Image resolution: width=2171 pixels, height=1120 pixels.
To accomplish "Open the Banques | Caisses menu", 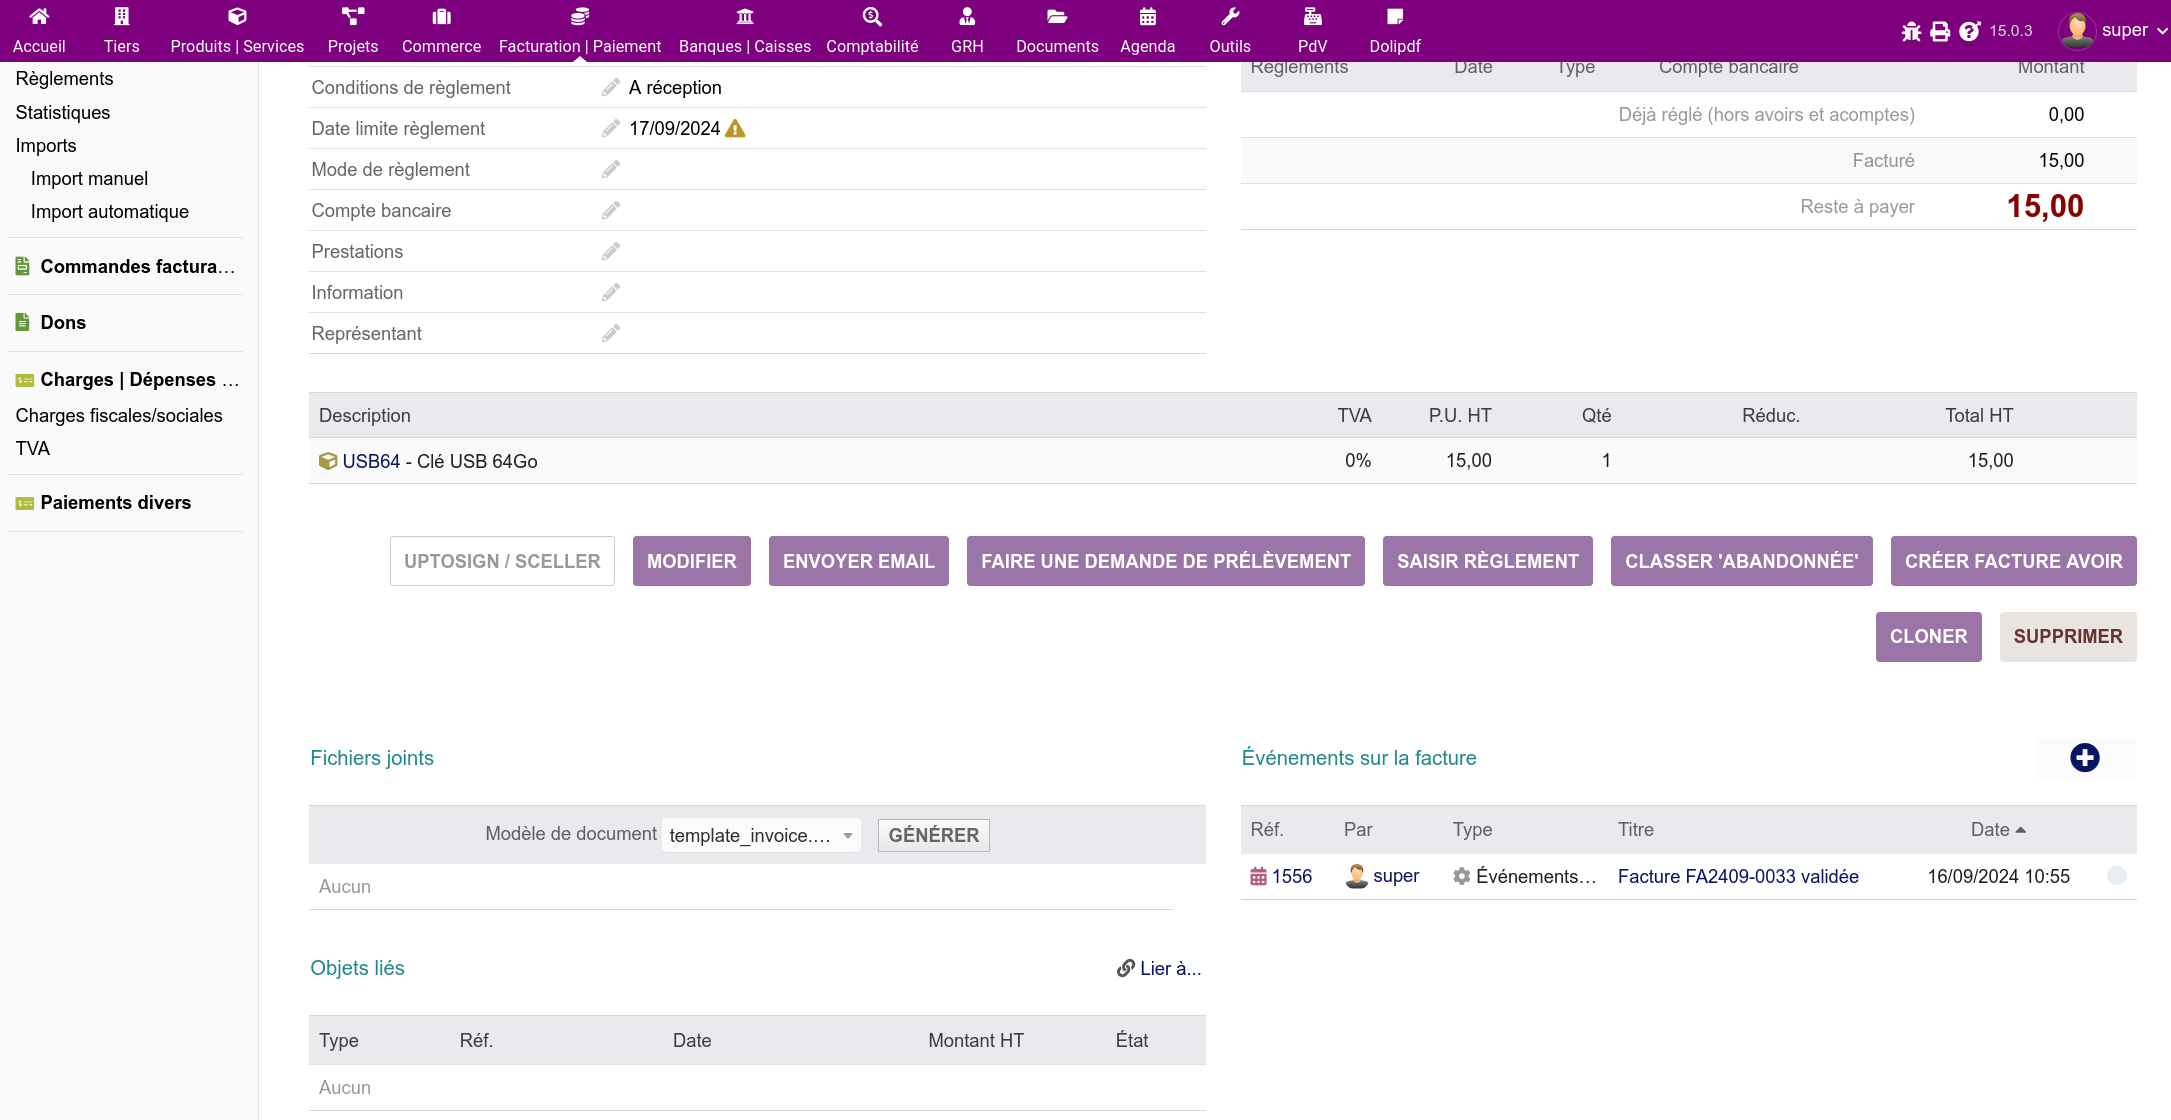I will coord(744,30).
